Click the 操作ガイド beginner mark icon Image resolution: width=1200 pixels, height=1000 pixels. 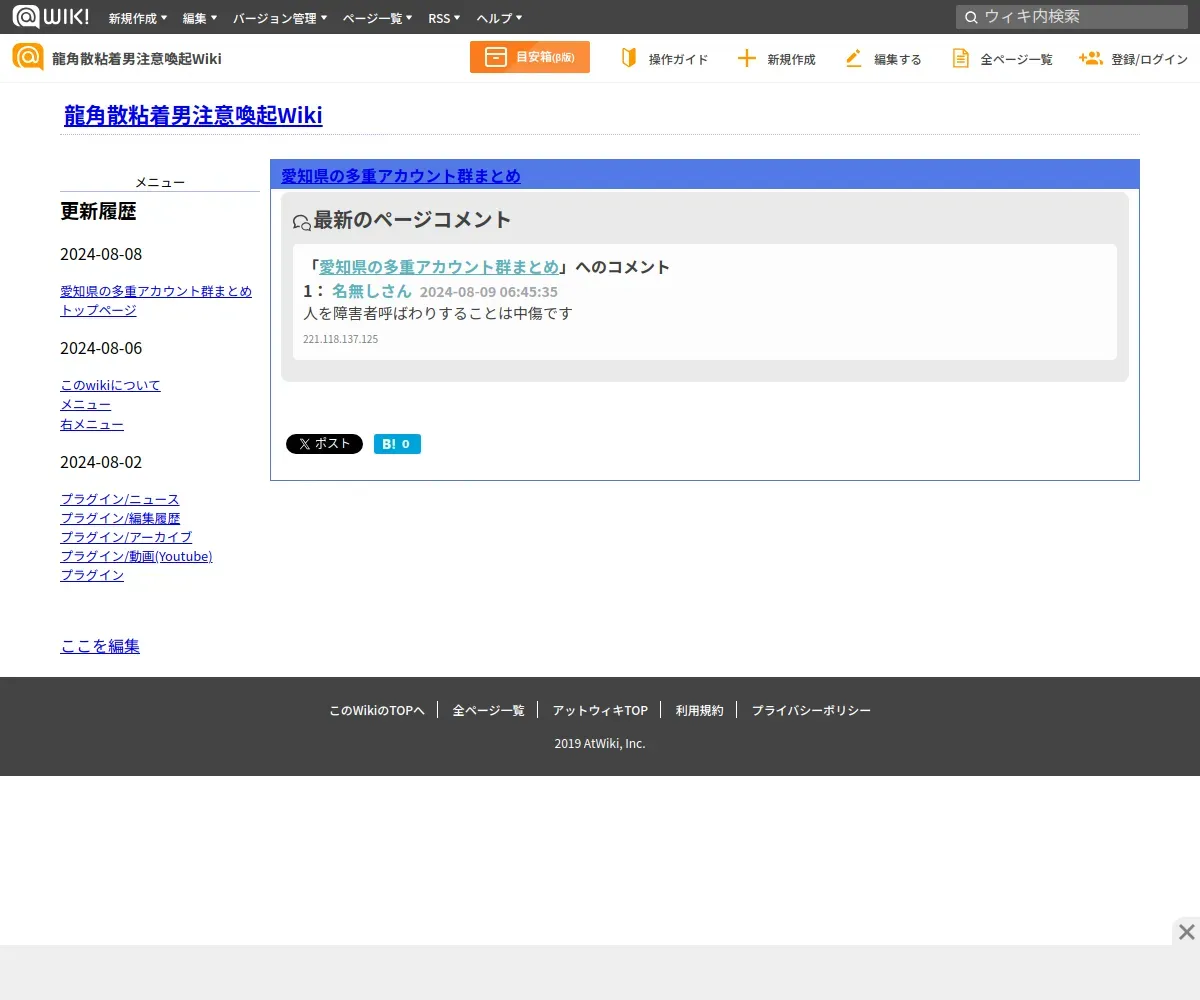pyautogui.click(x=628, y=58)
